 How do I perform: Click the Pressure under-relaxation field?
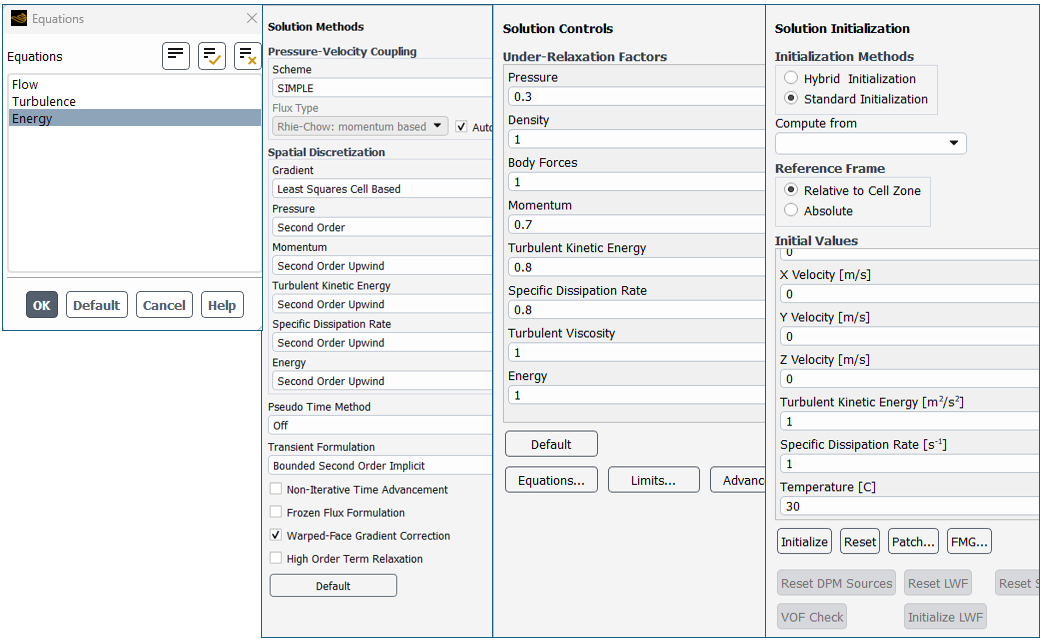click(637, 96)
